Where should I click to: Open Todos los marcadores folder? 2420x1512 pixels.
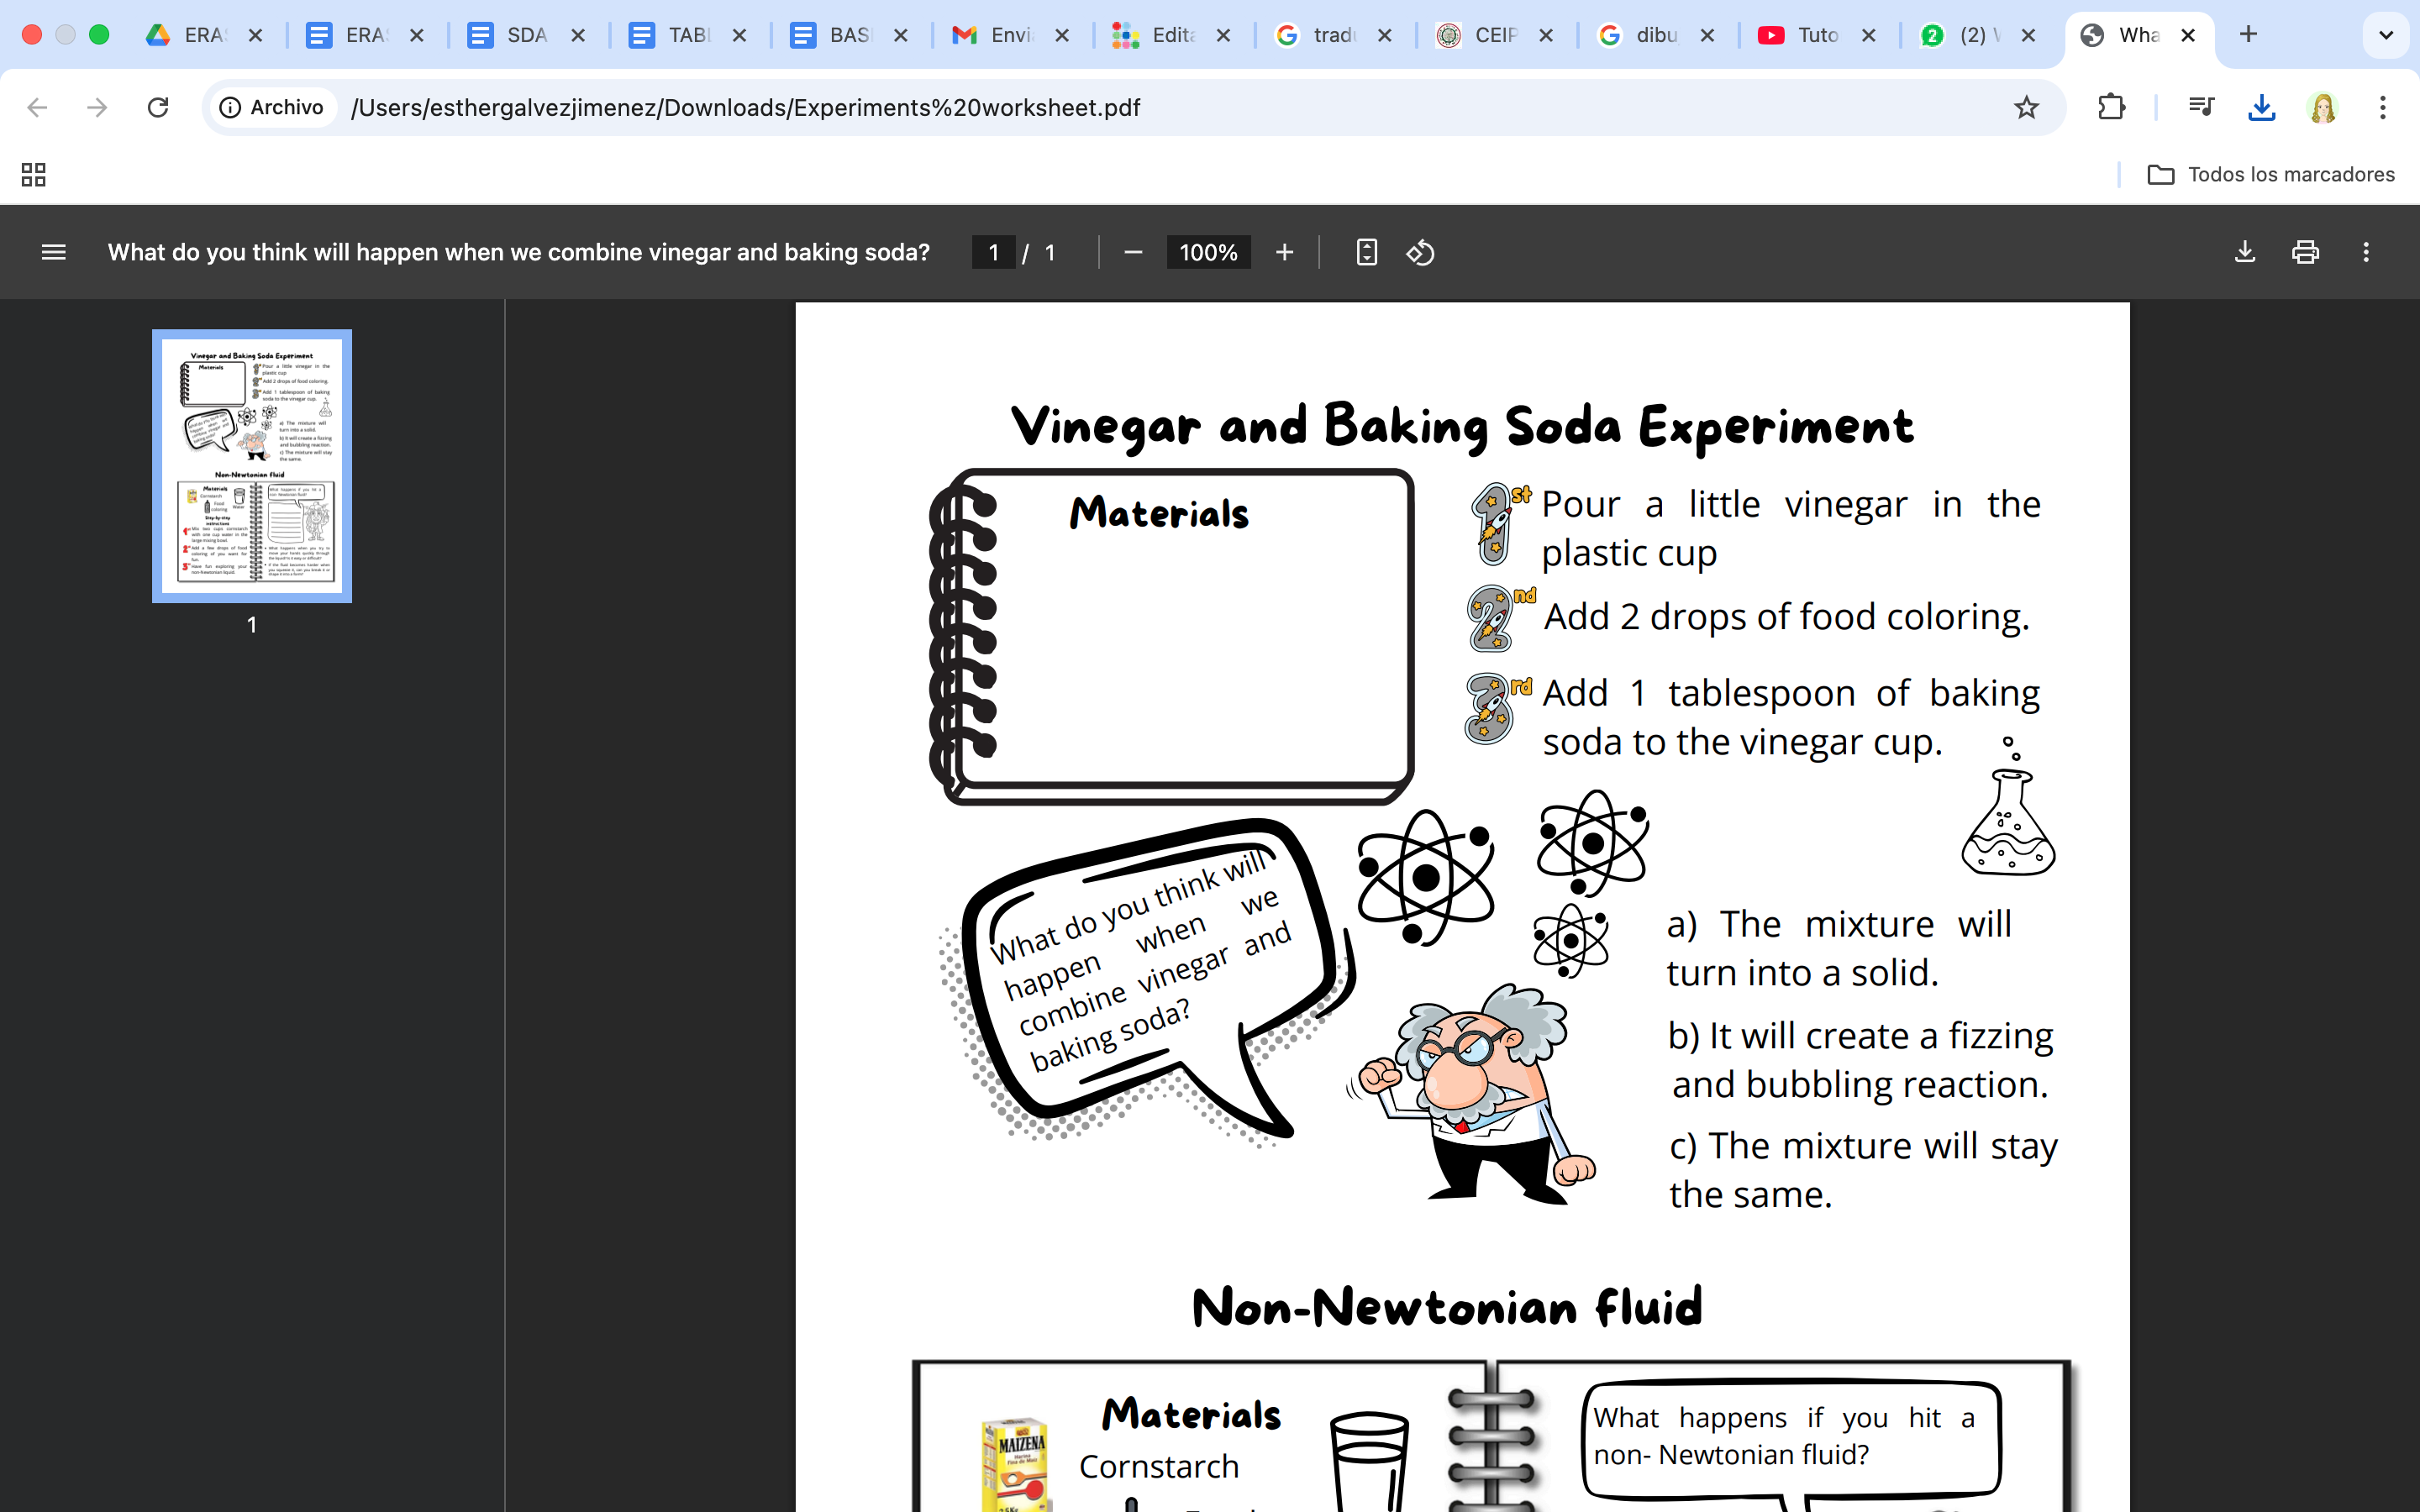pyautogui.click(x=2271, y=174)
